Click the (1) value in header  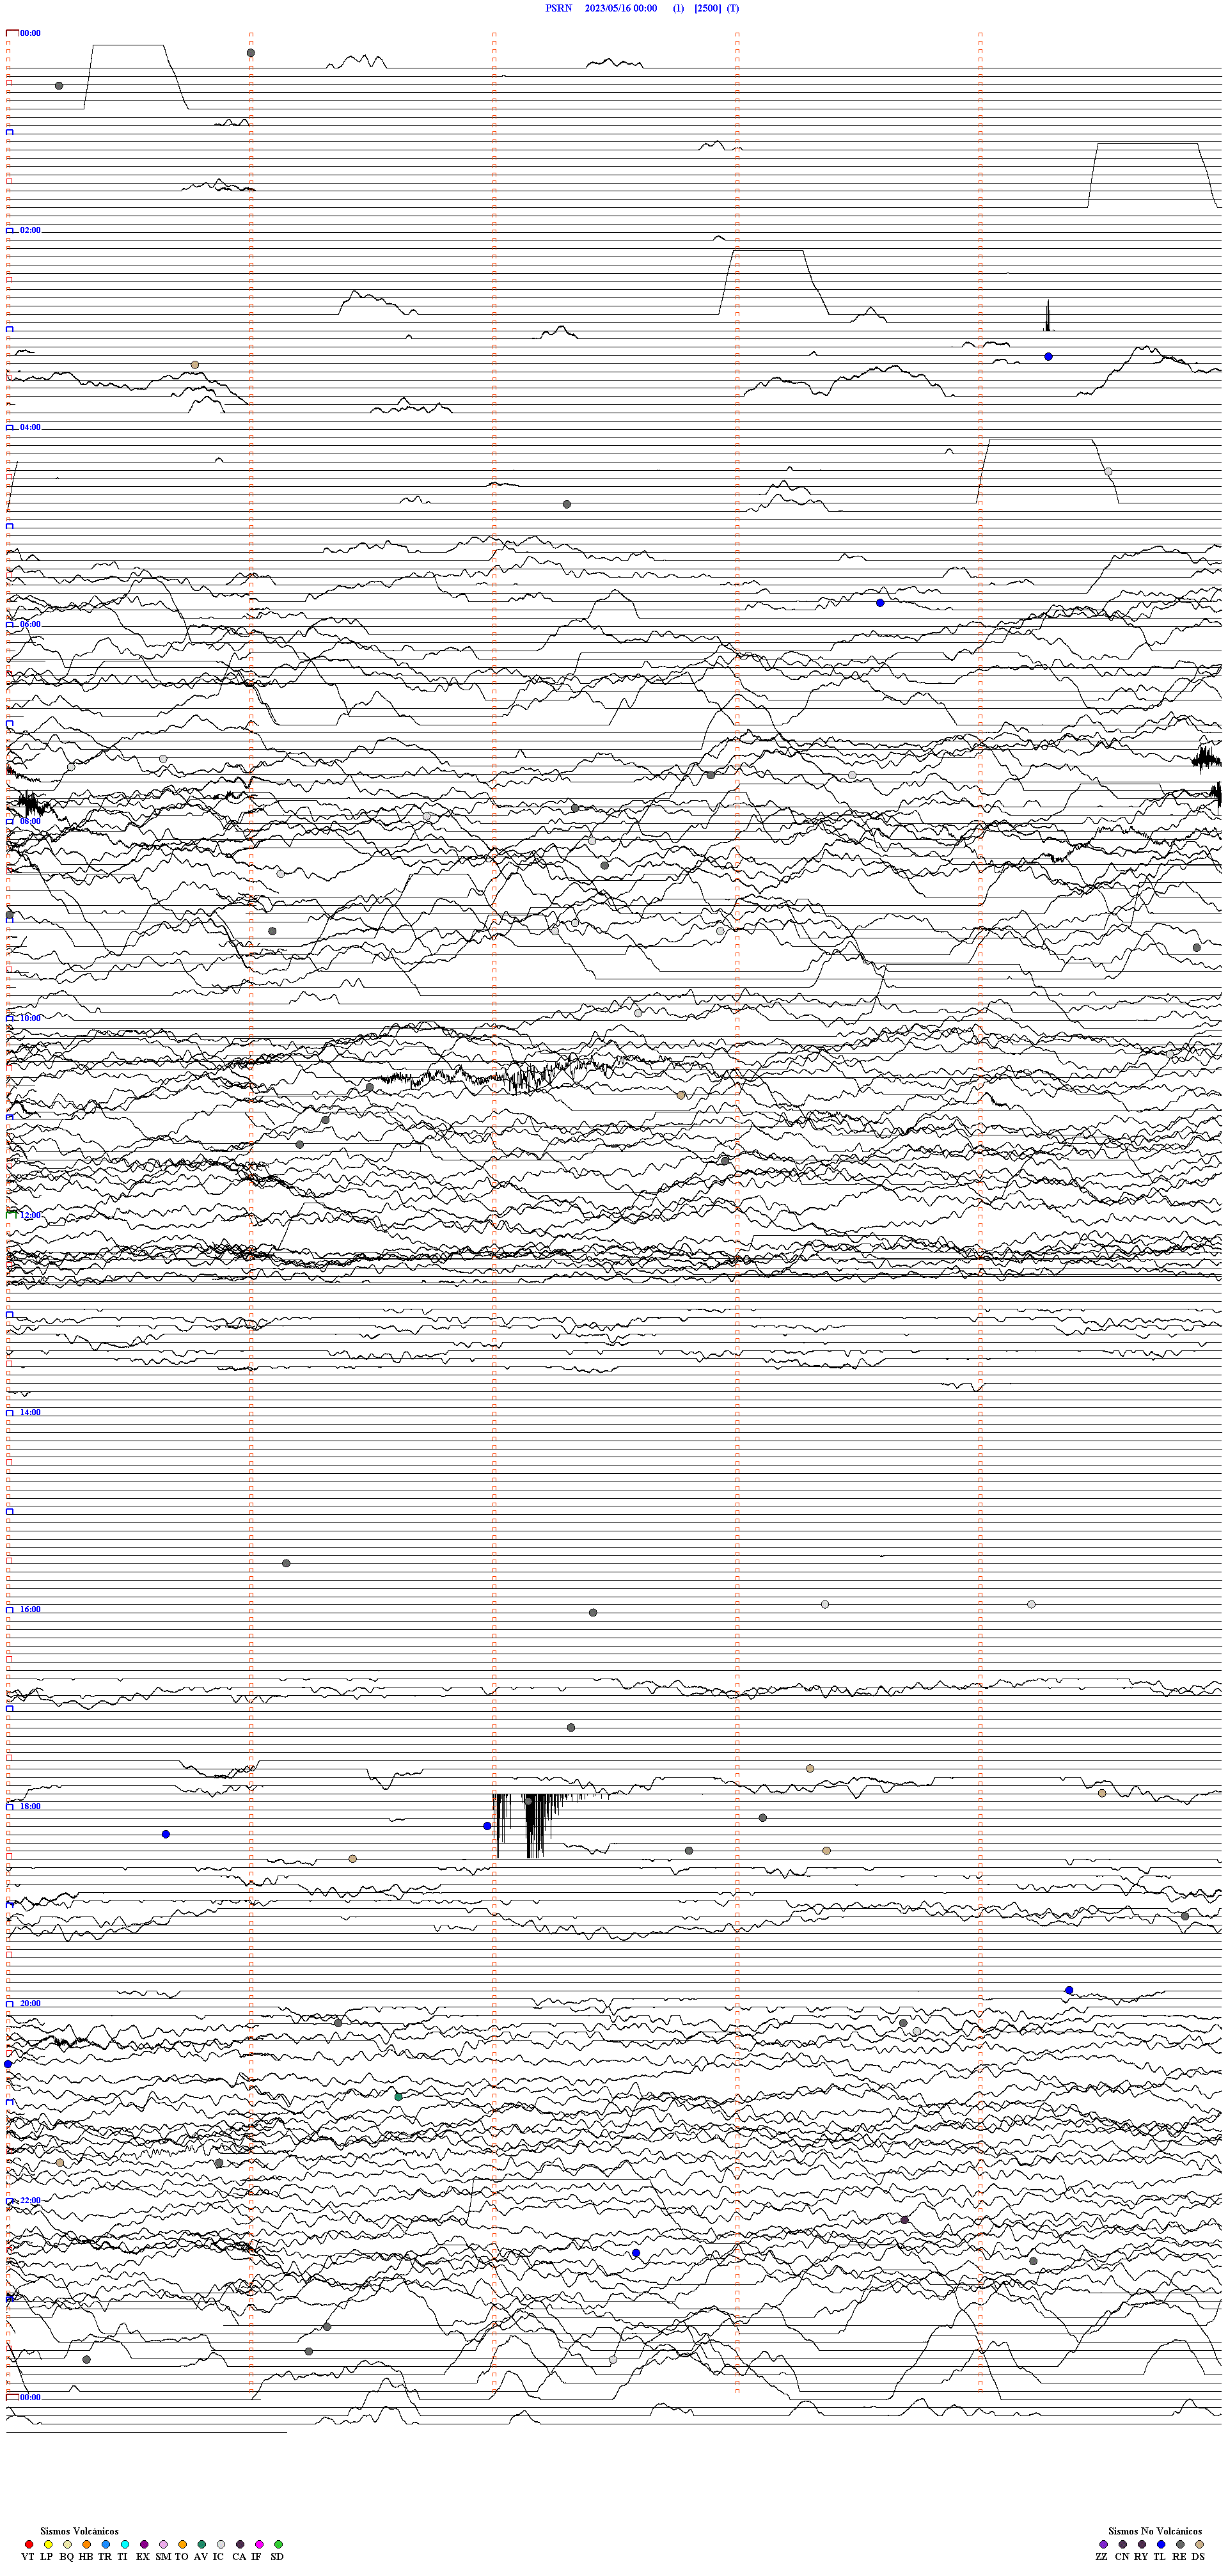(679, 8)
